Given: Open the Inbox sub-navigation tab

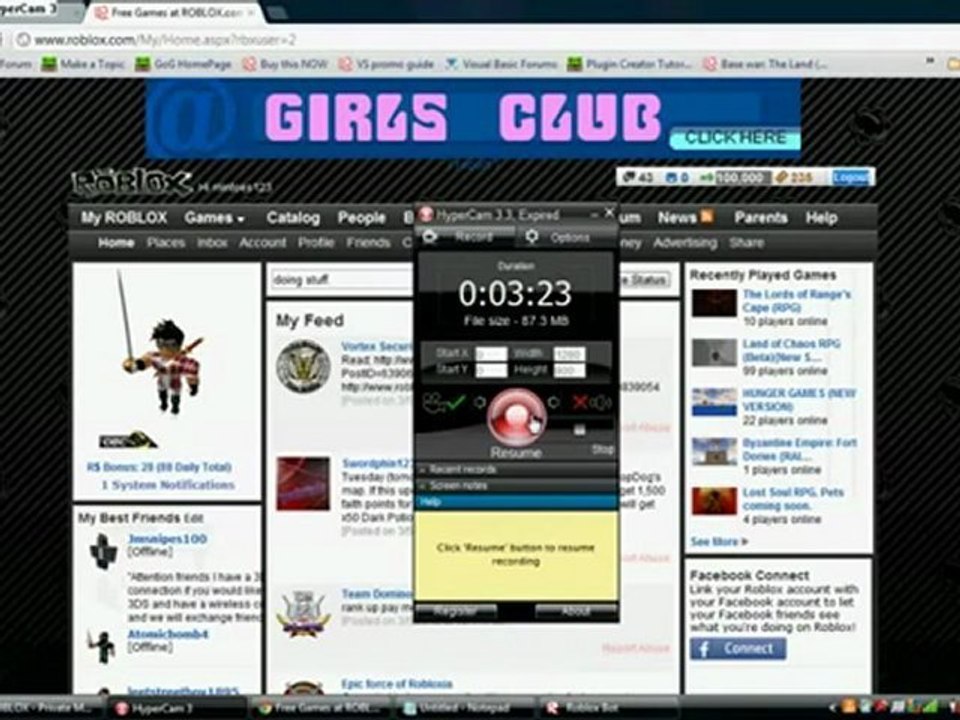Looking at the screenshot, I should coord(212,243).
